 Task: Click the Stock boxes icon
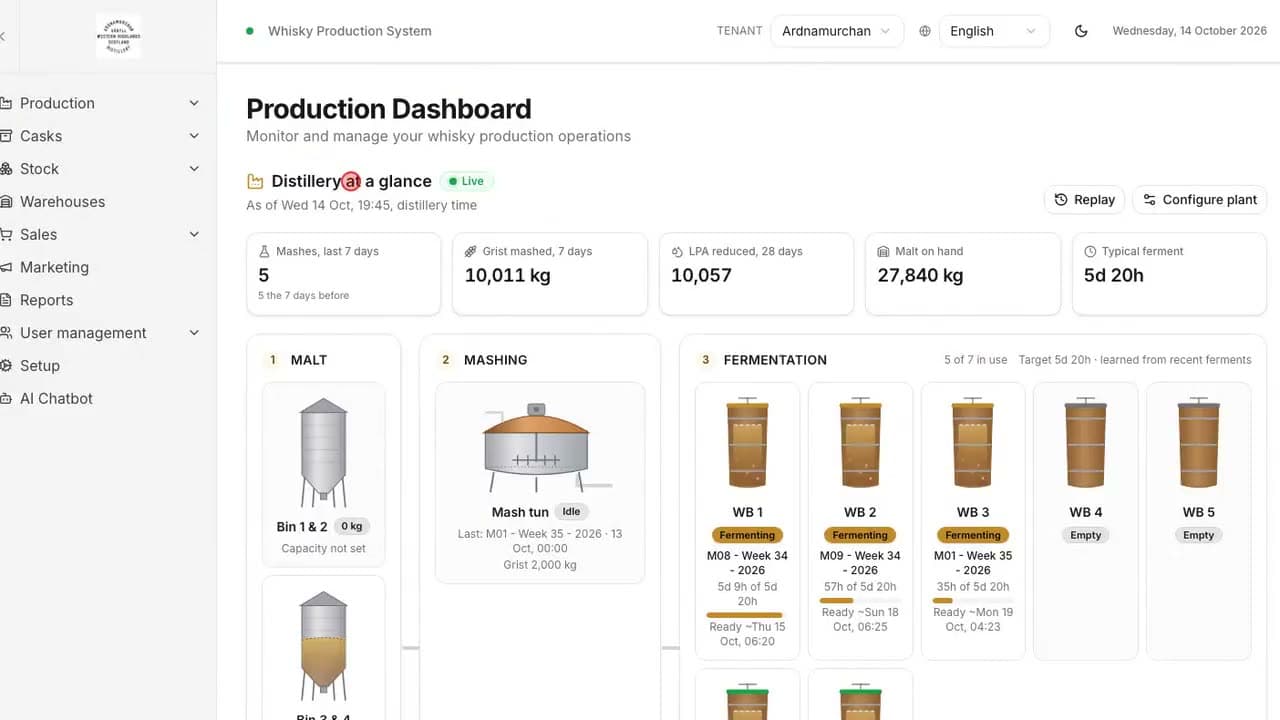[6, 169]
